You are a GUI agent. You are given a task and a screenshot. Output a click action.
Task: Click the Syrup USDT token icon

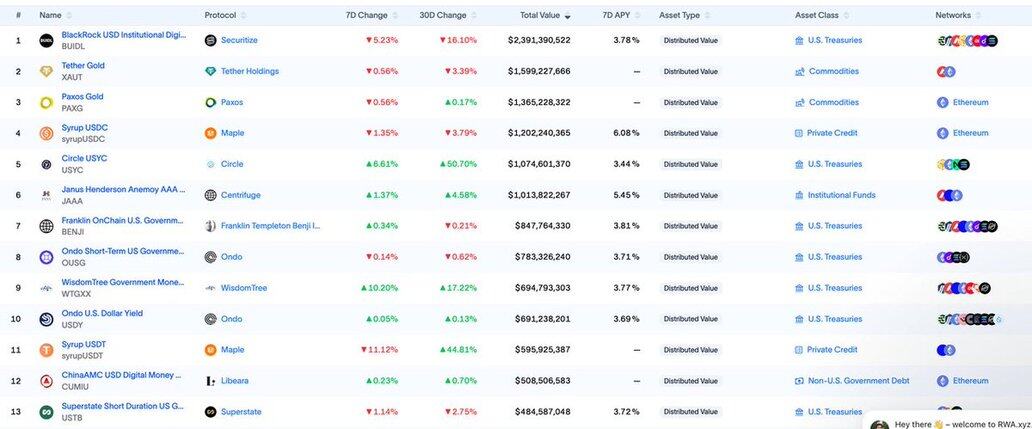(46, 351)
